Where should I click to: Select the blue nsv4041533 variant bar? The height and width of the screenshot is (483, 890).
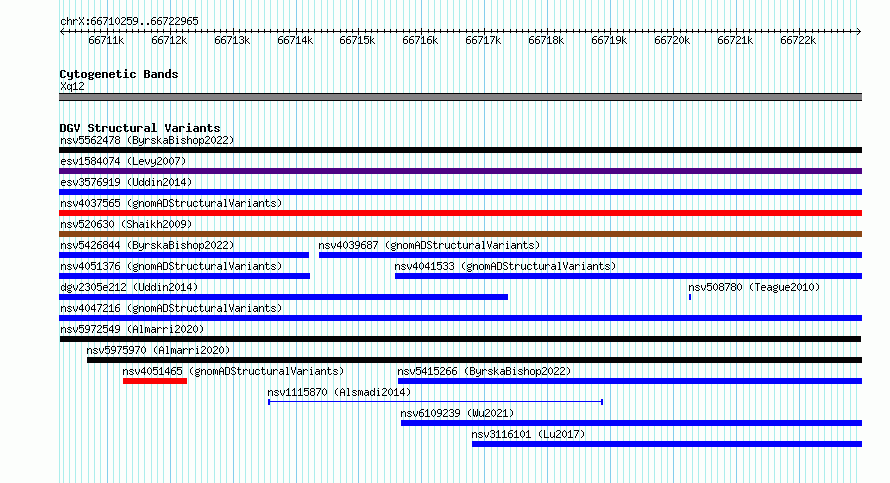[628, 276]
